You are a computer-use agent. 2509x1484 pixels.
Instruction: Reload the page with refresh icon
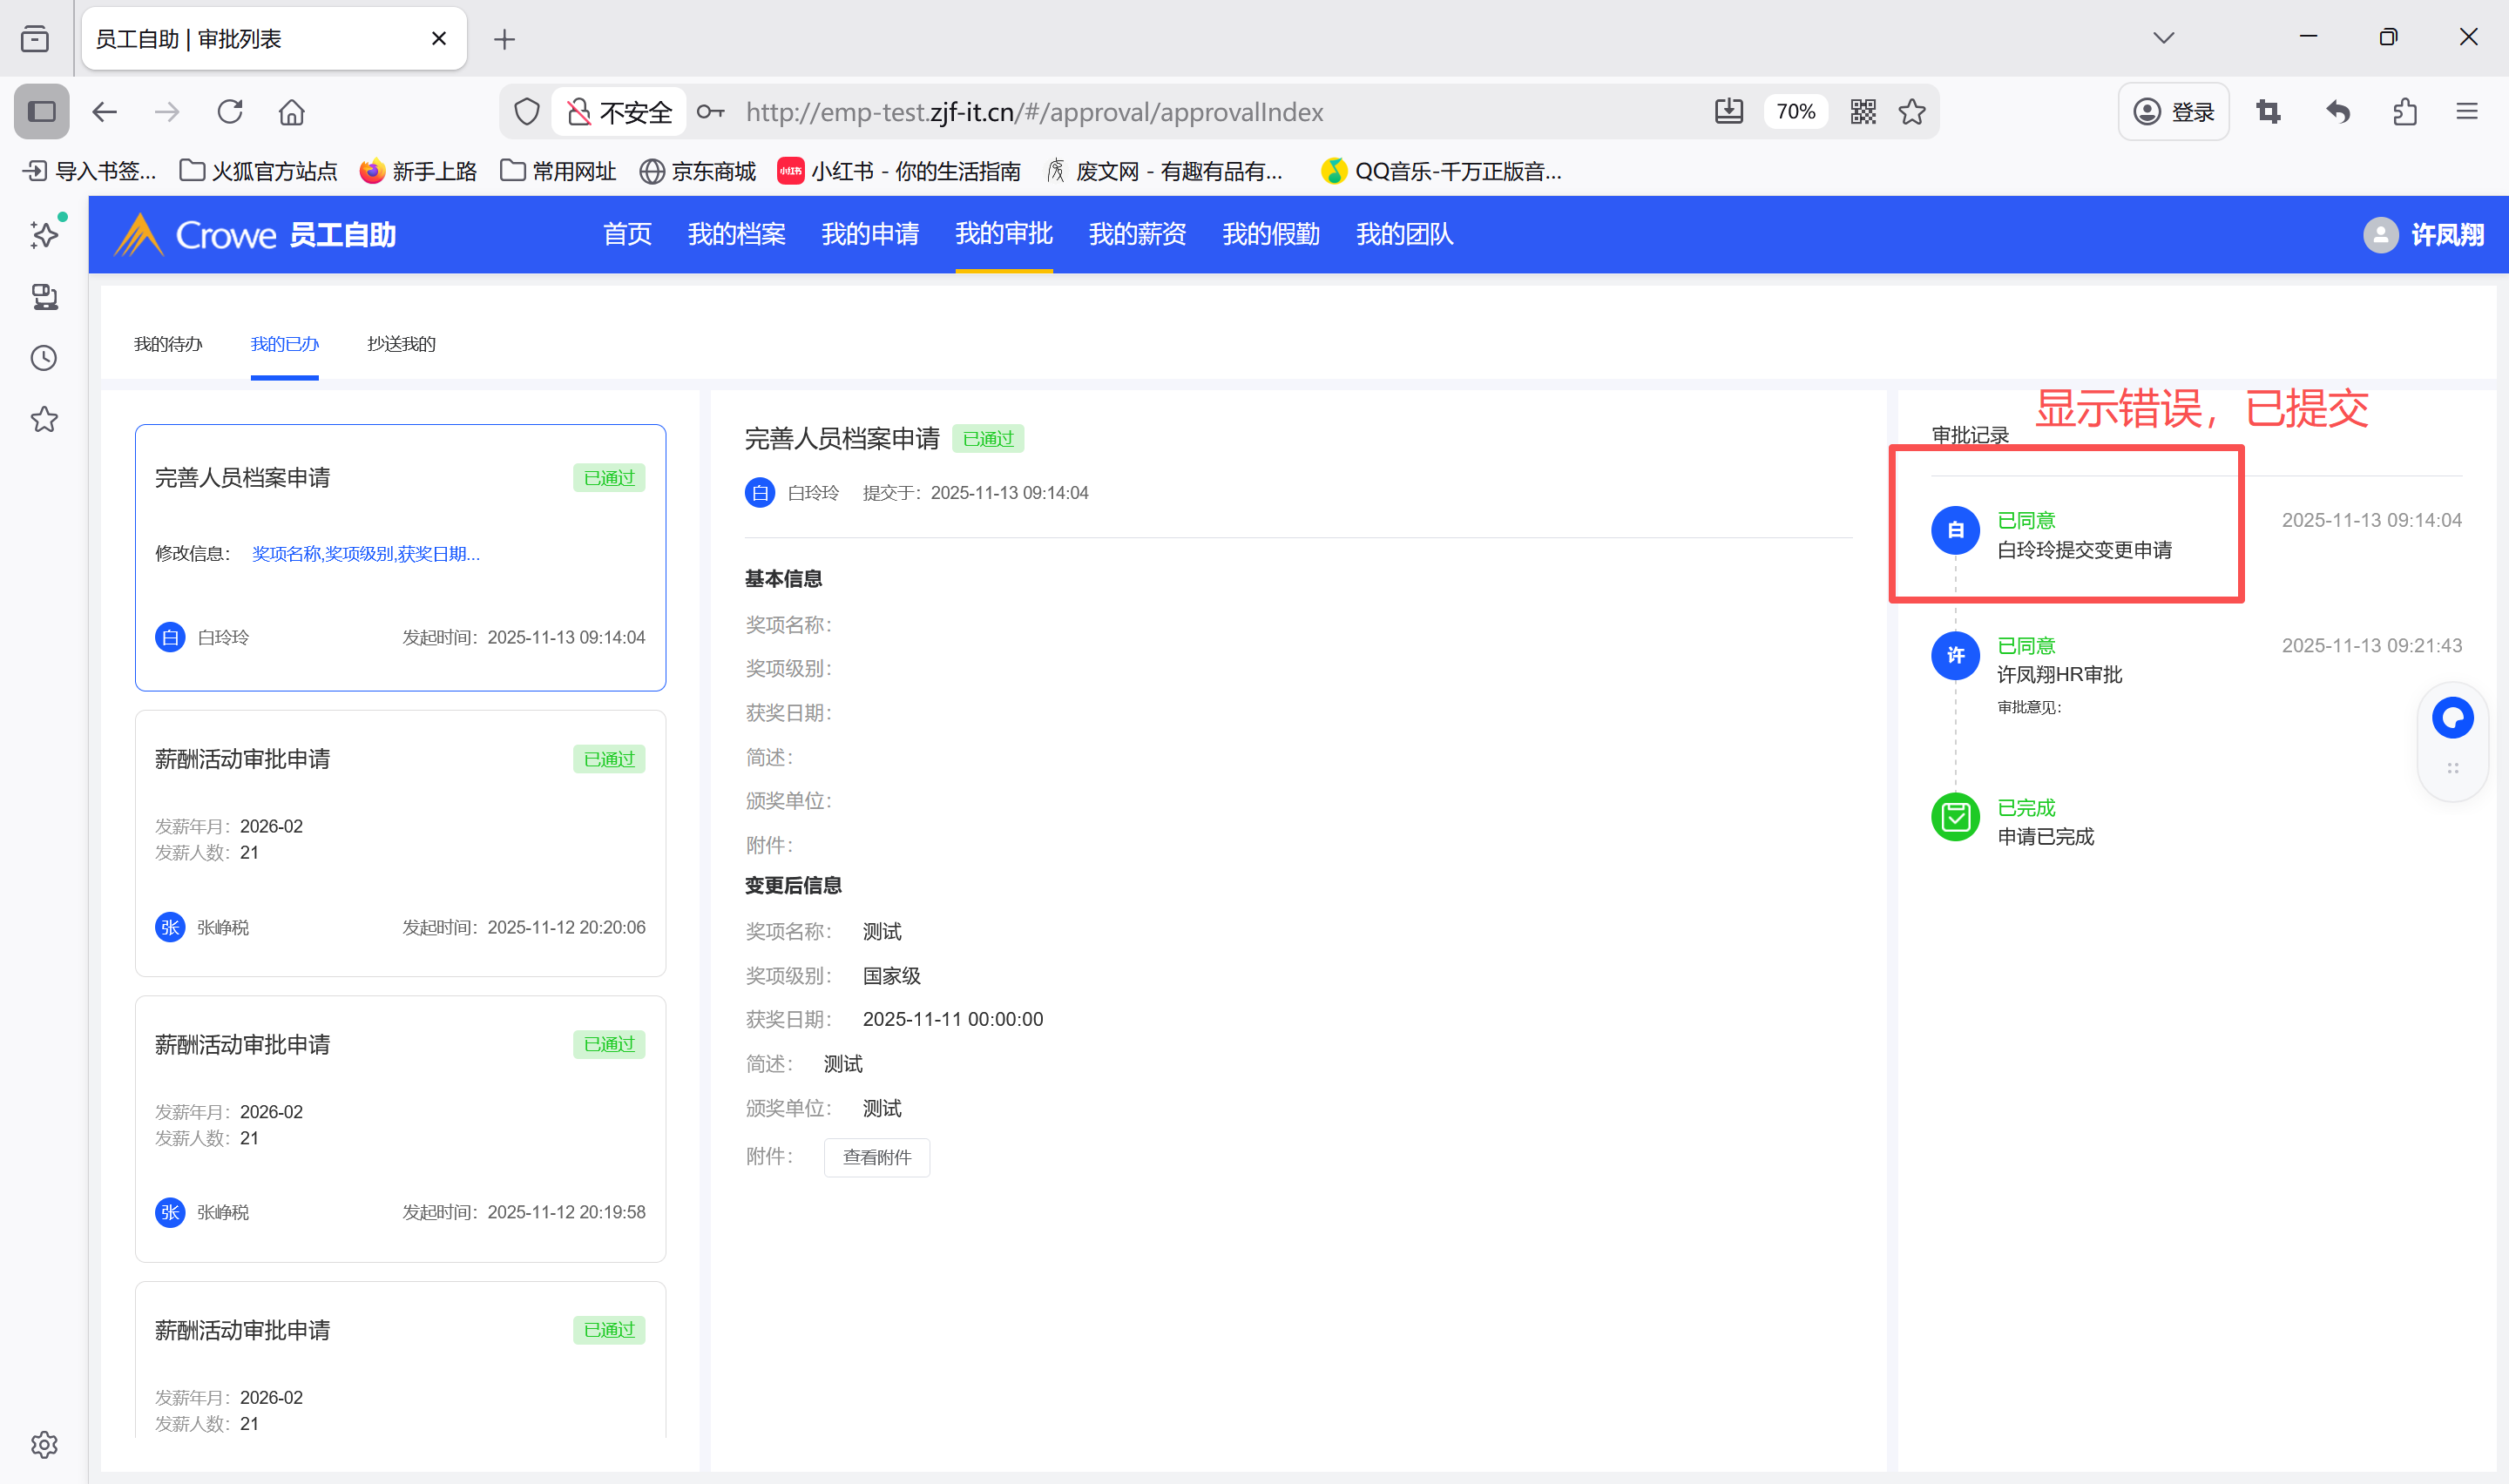(230, 112)
